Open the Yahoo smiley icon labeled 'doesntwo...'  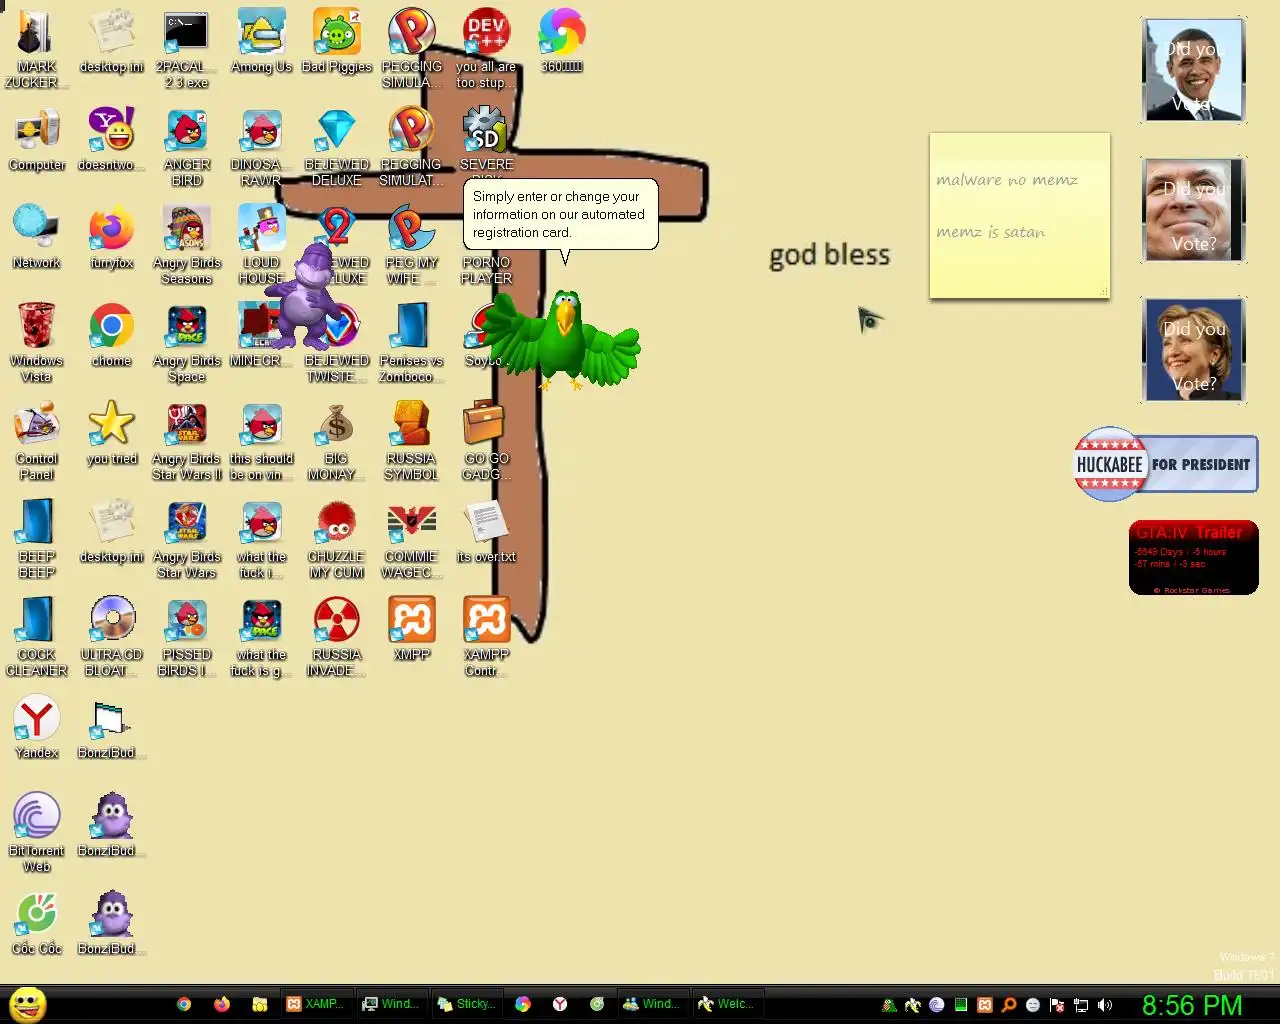click(x=112, y=138)
